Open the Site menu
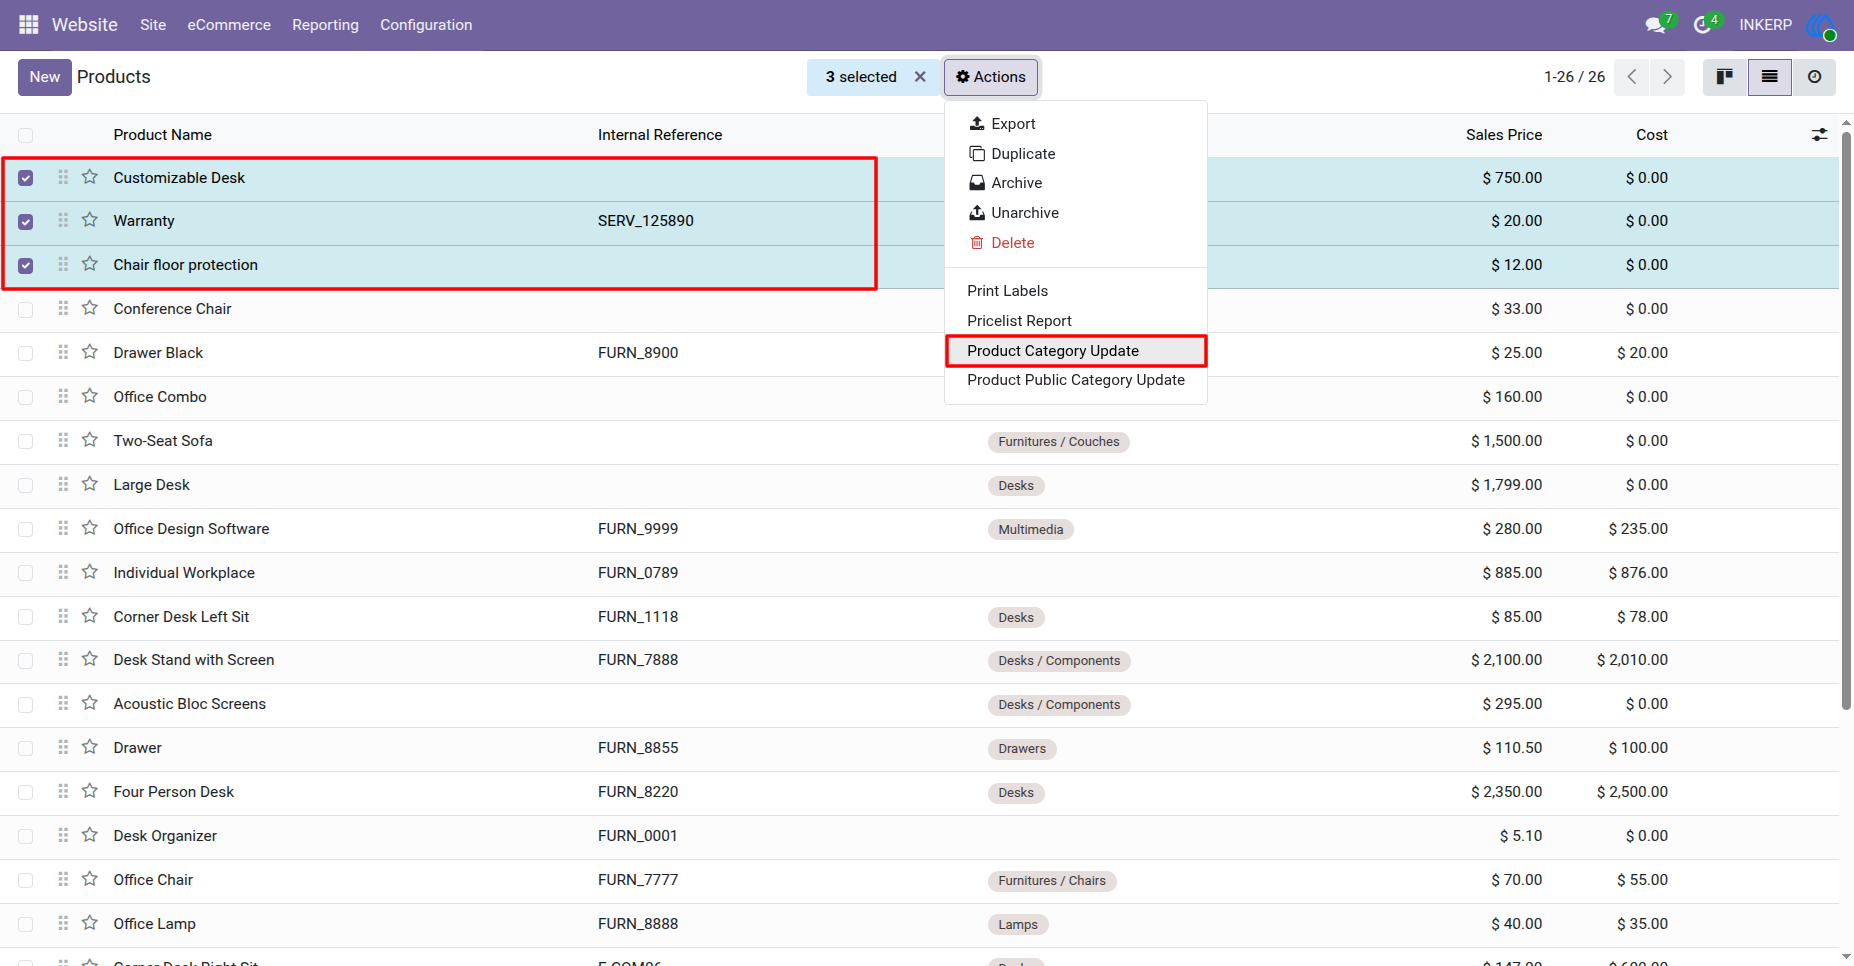Screen dimensions: 1854x966 pyautogui.click(x=153, y=25)
